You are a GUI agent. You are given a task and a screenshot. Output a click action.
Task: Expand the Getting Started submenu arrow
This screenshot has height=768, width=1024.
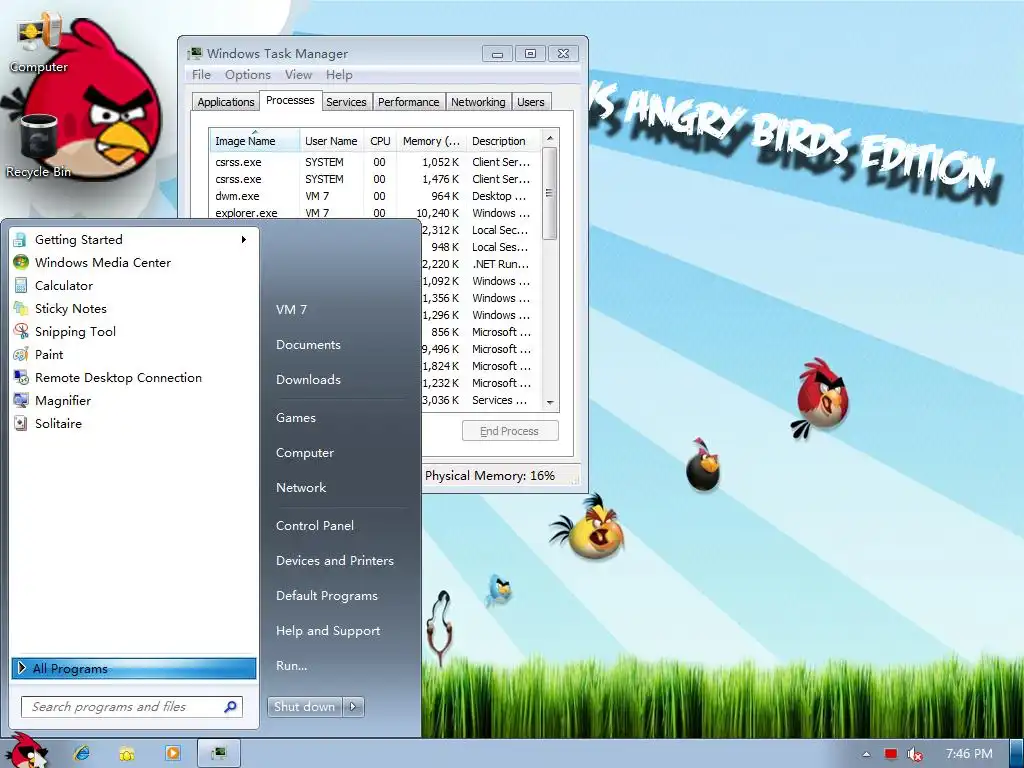244,240
